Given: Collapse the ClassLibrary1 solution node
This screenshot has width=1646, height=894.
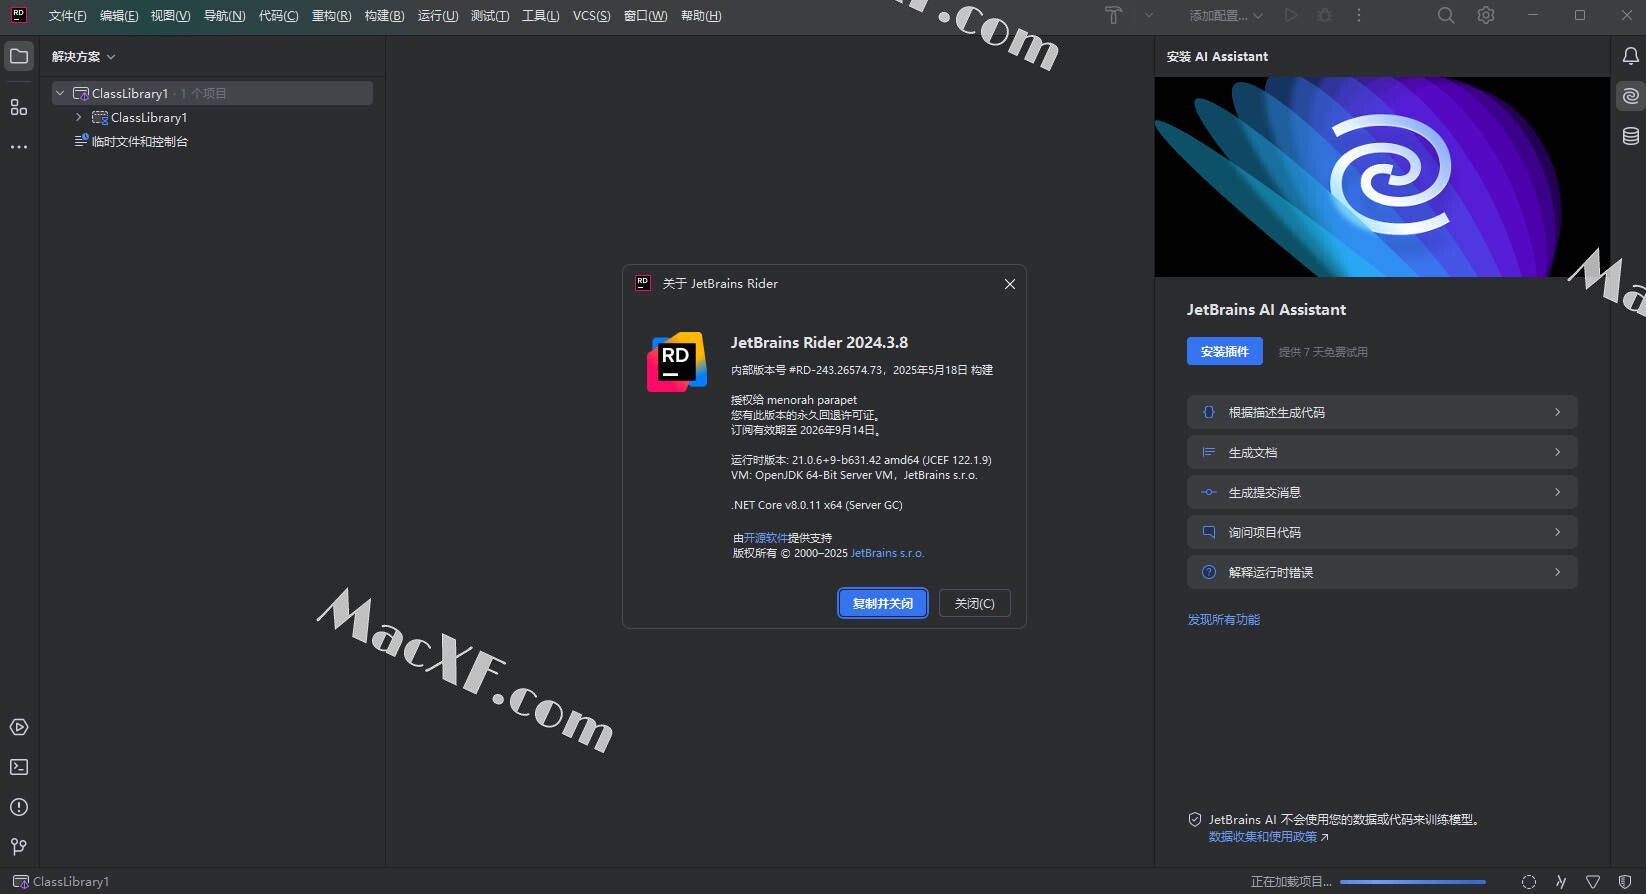Looking at the screenshot, I should pos(60,93).
